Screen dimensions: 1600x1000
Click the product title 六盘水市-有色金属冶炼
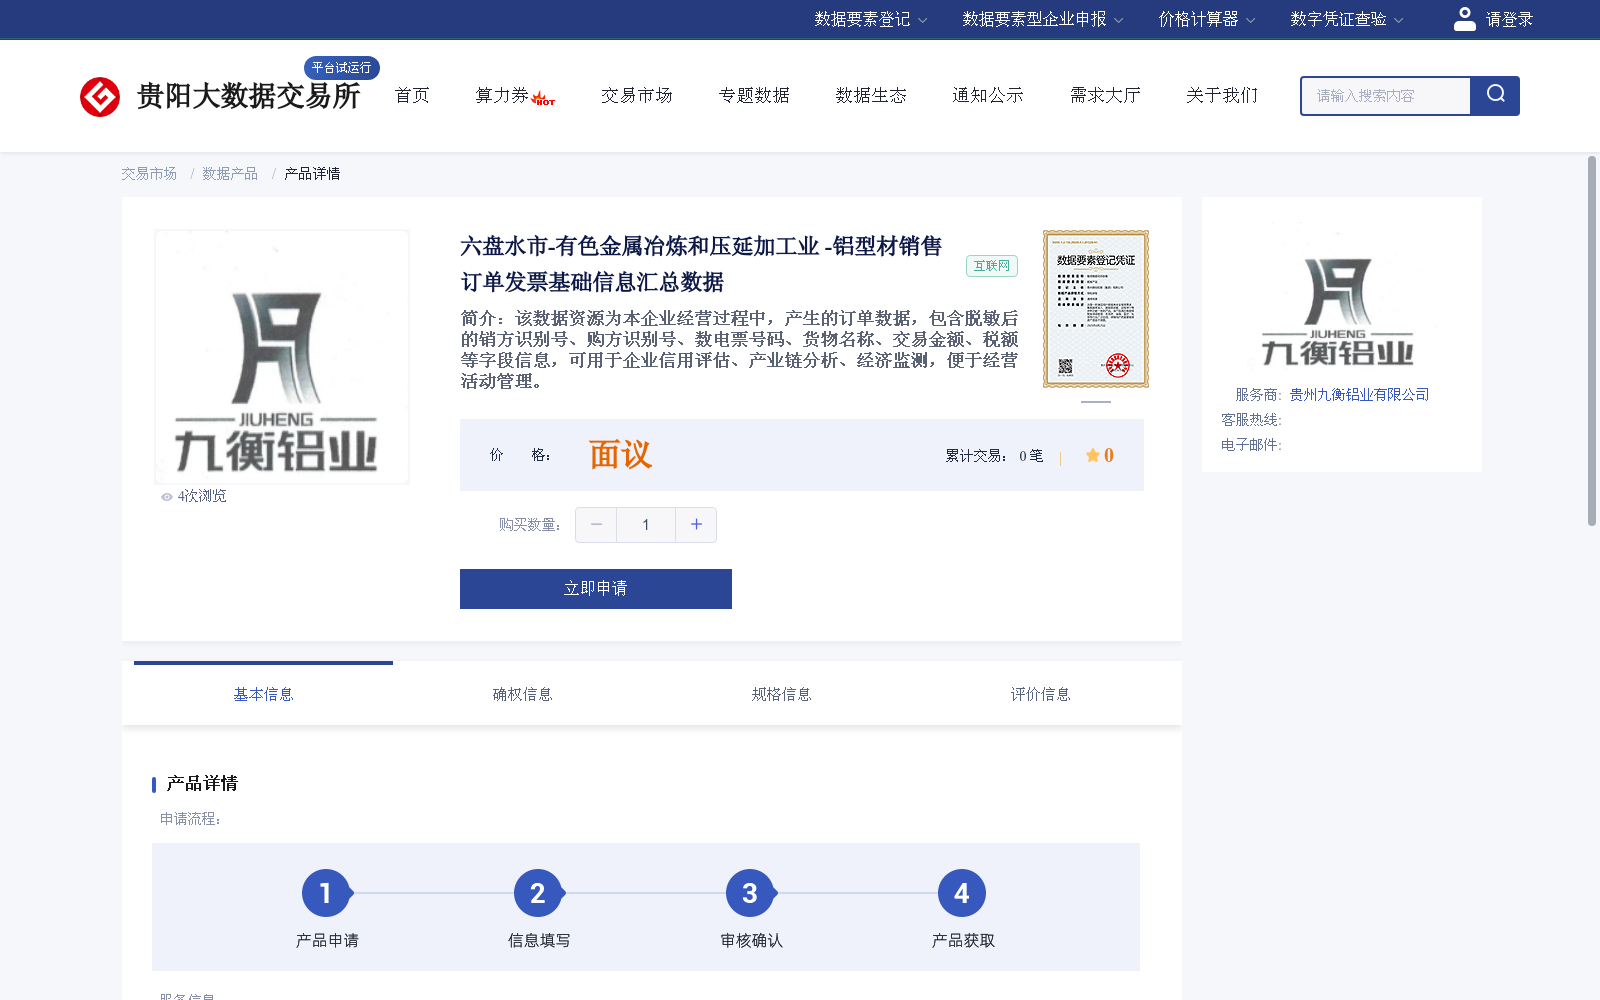[x=701, y=264]
